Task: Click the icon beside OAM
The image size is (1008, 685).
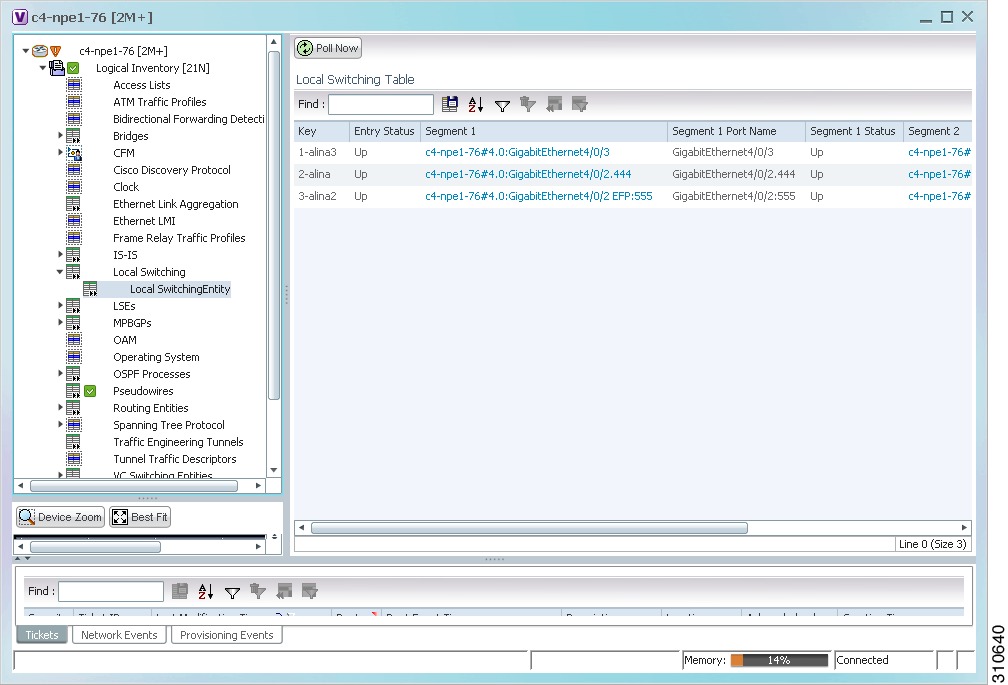Action: [74, 340]
